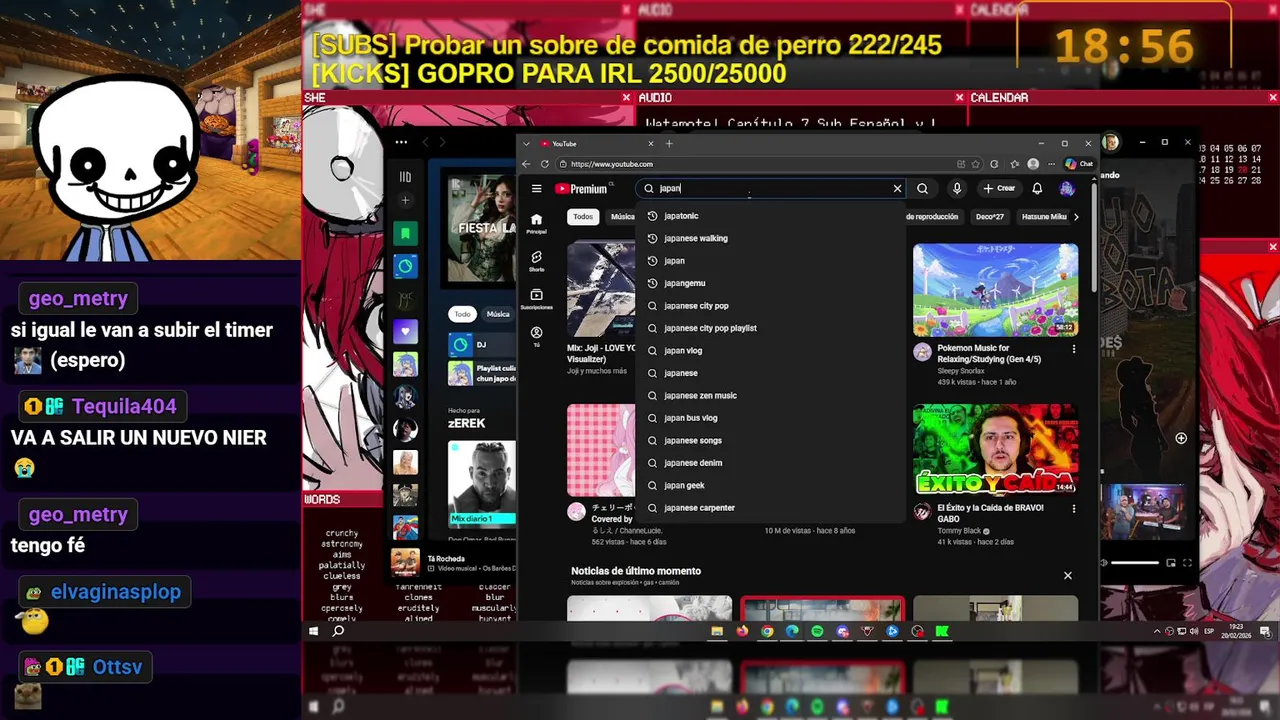Viewport: 1280px width, 720px height.
Task: Open File Explorer from the taskbar
Action: (x=717, y=631)
